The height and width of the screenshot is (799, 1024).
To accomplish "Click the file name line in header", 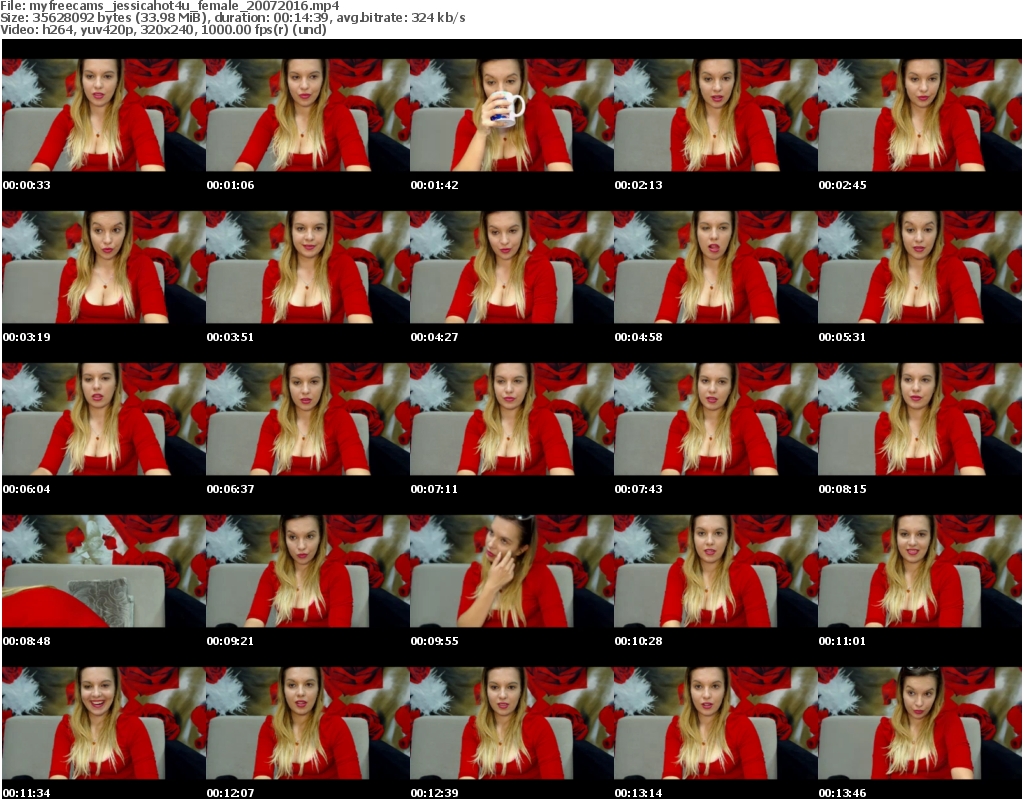I will pos(170,6).
